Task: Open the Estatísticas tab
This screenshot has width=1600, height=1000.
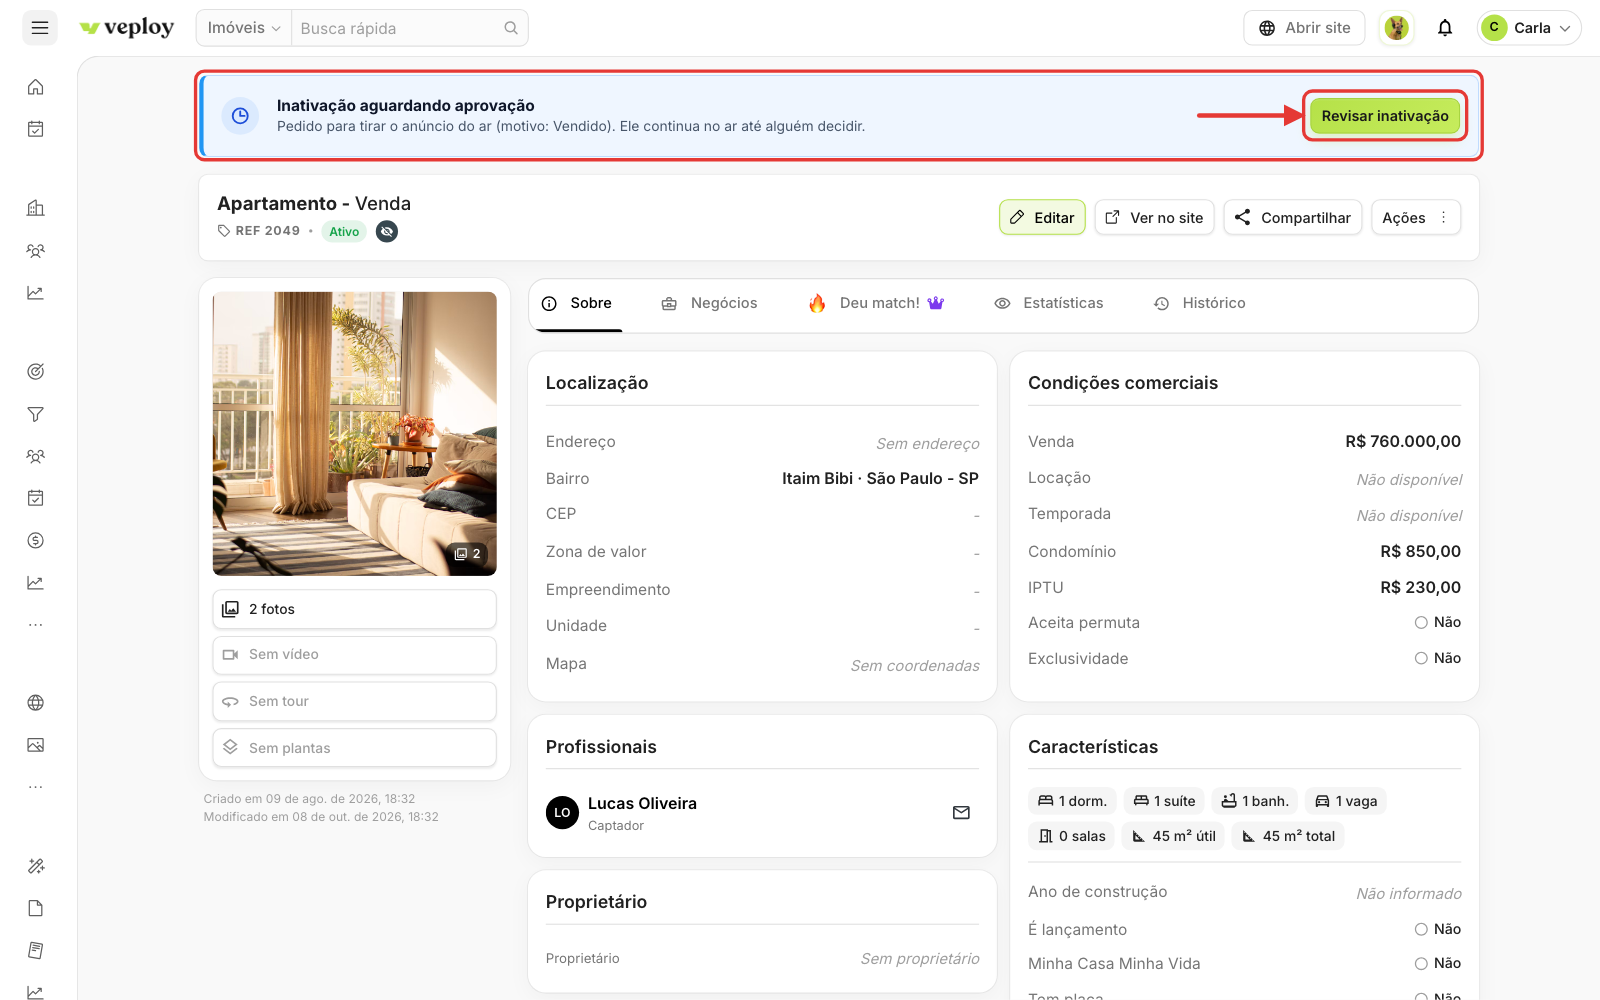Action: [x=1049, y=303]
